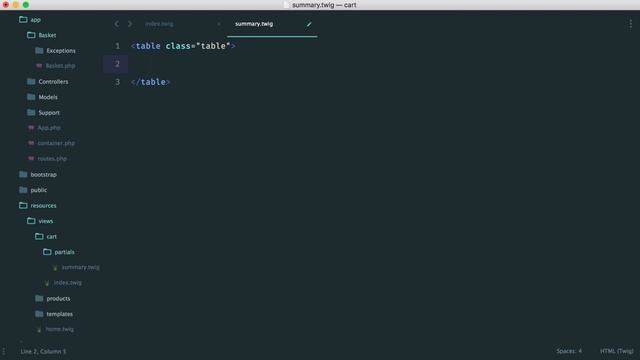Click the App.php file icon
The image size is (640, 360).
pyautogui.click(x=31, y=128)
